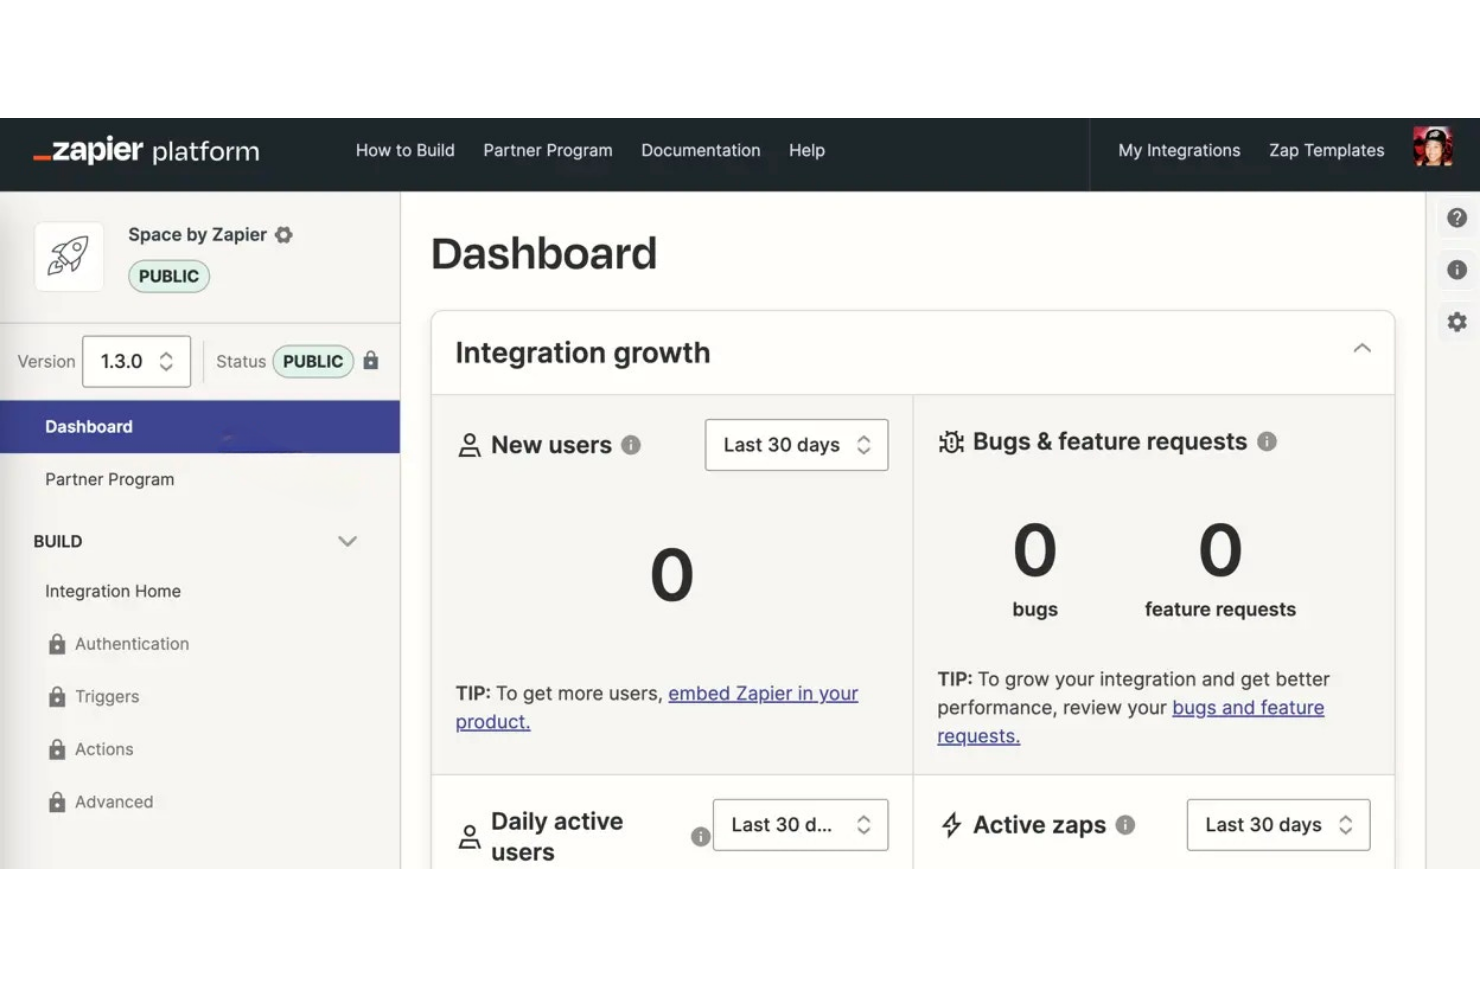
Task: Collapse the Integration growth panel
Action: (1362, 348)
